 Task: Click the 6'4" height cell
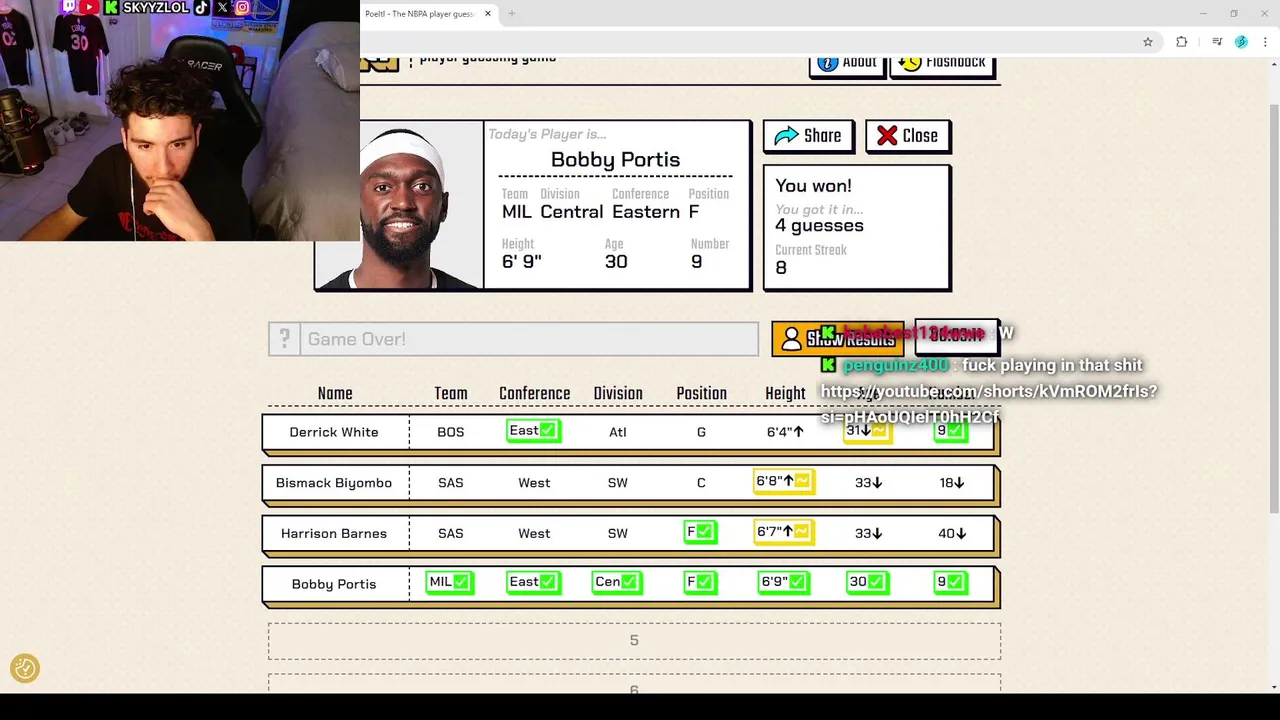pyautogui.click(x=785, y=432)
